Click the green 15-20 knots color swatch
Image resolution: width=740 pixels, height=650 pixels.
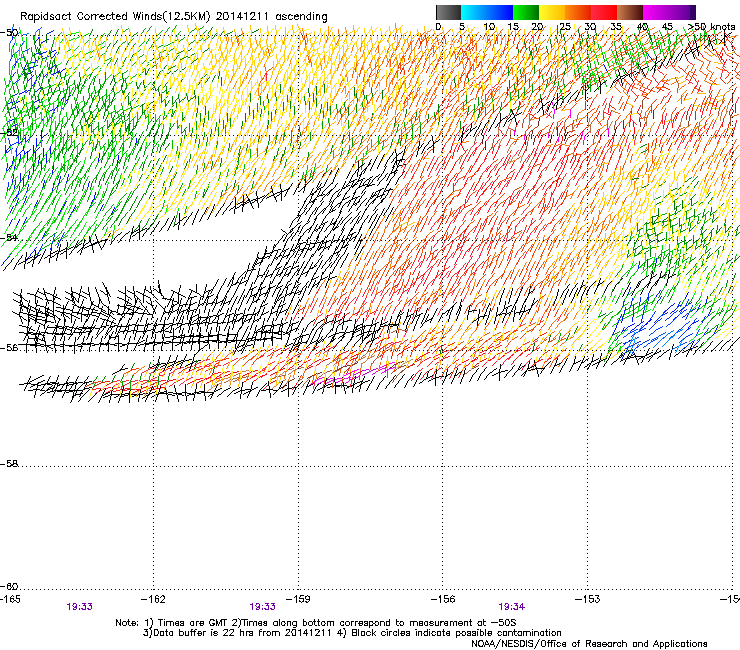tap(526, 12)
